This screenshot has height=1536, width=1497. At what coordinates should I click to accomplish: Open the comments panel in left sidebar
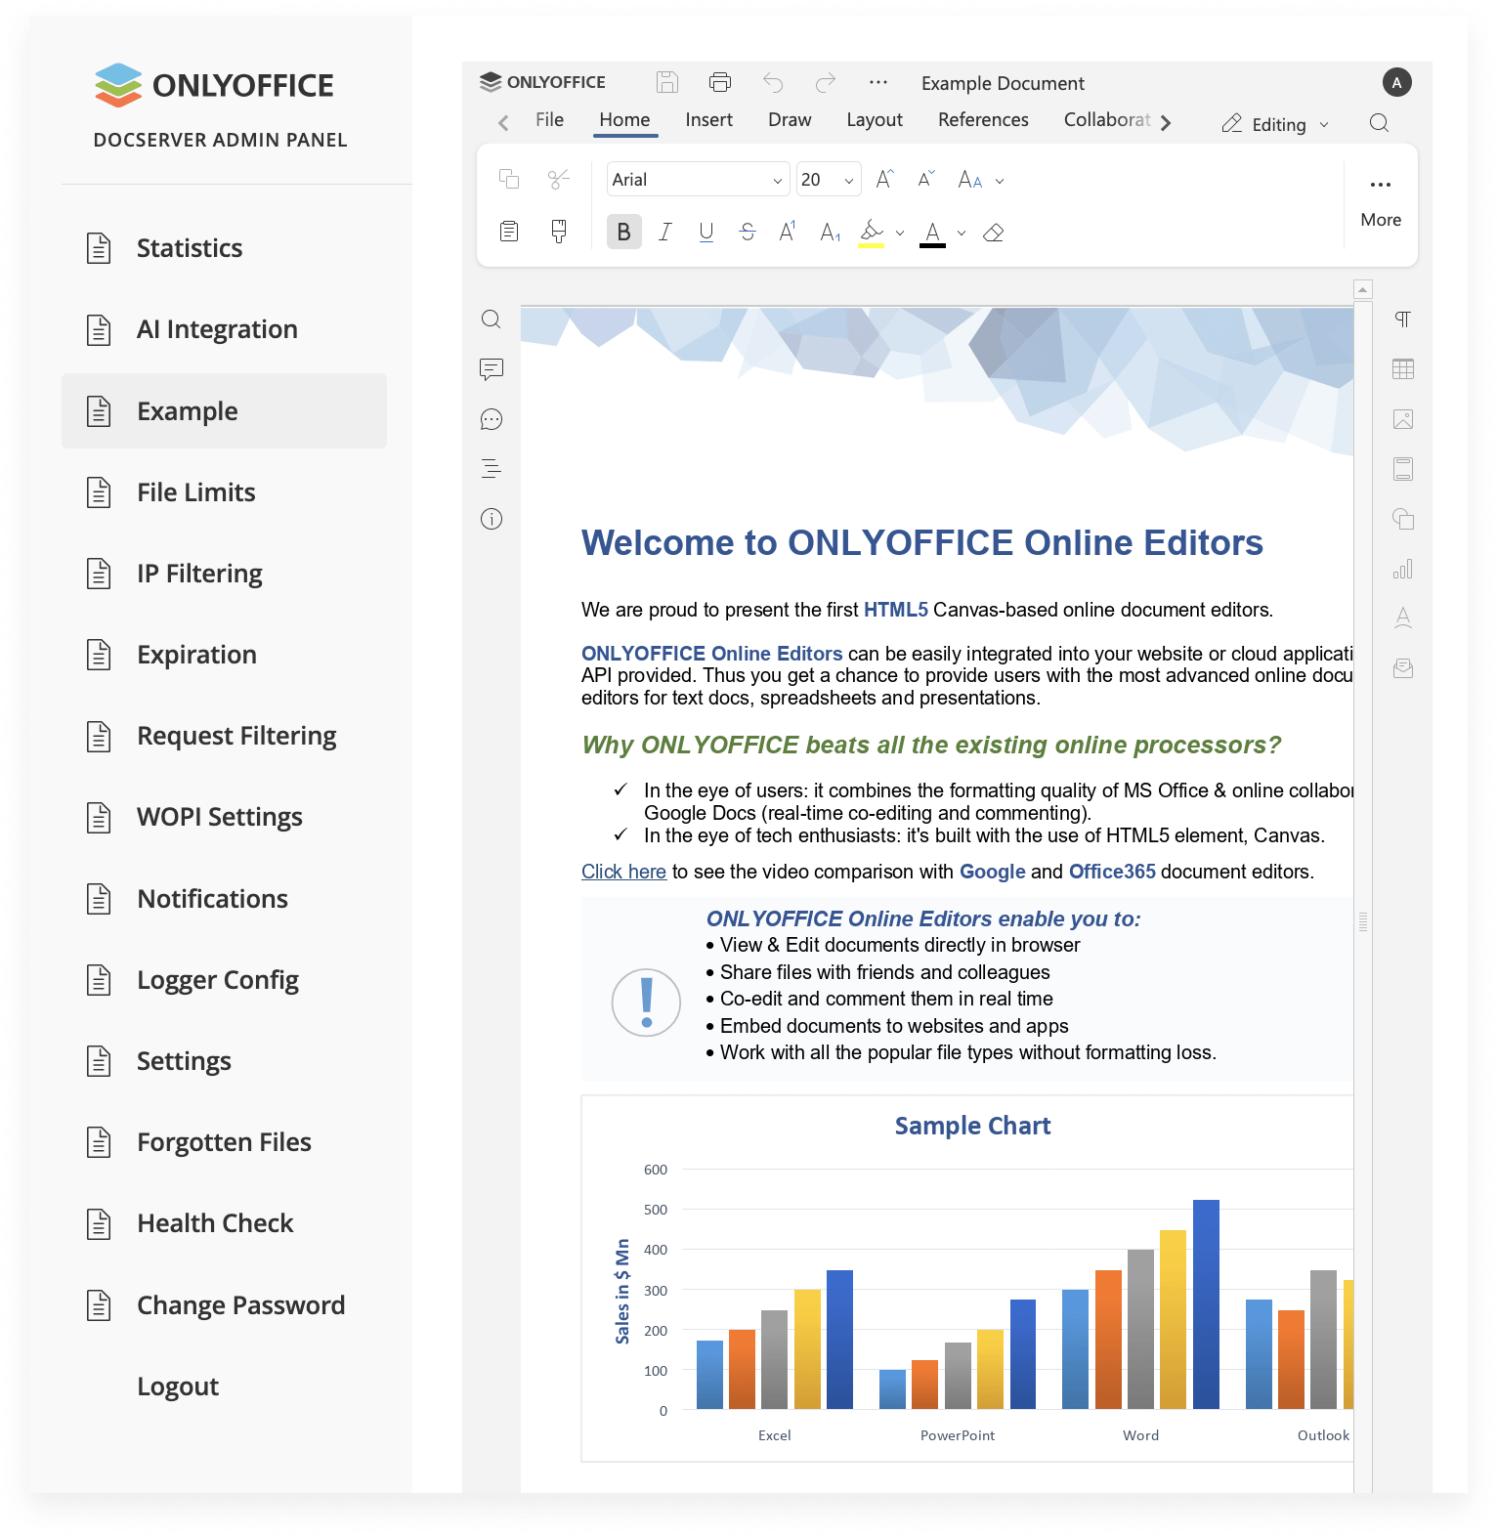(490, 368)
